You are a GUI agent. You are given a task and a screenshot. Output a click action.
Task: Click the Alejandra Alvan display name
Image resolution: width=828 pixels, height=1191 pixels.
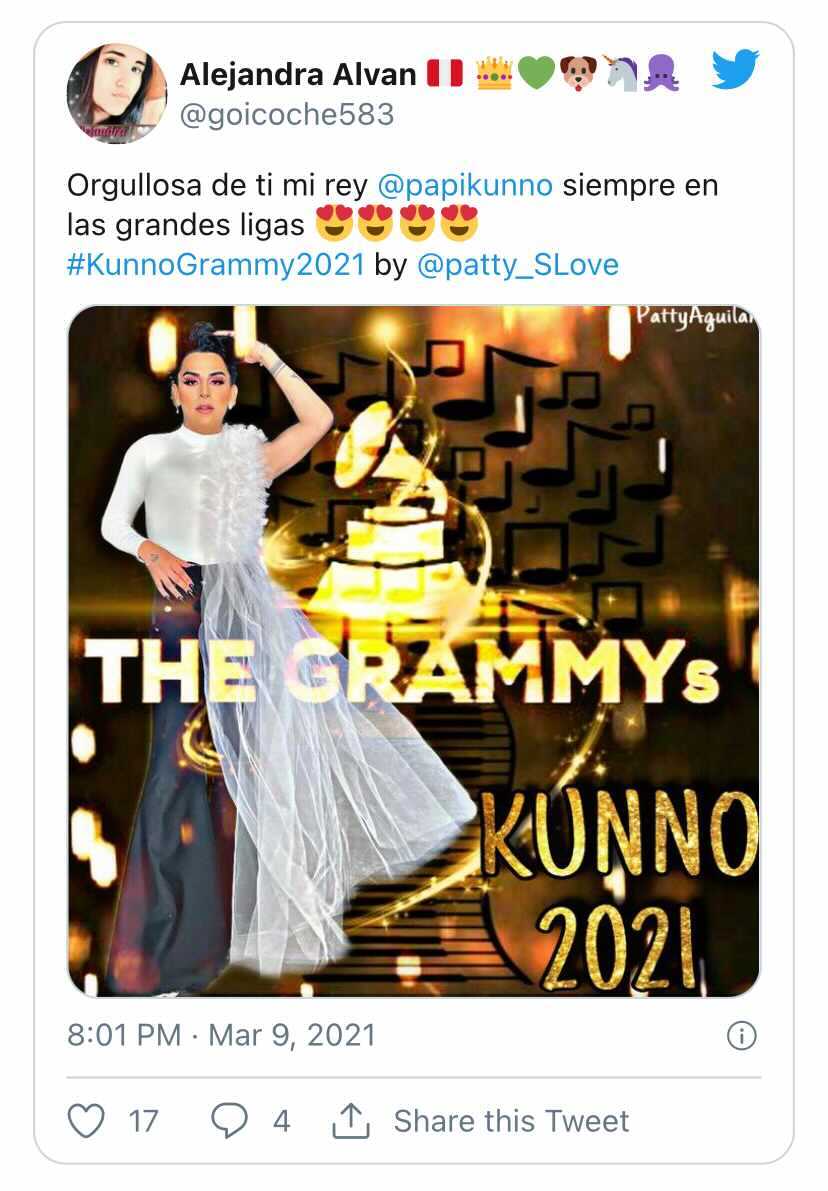(298, 74)
